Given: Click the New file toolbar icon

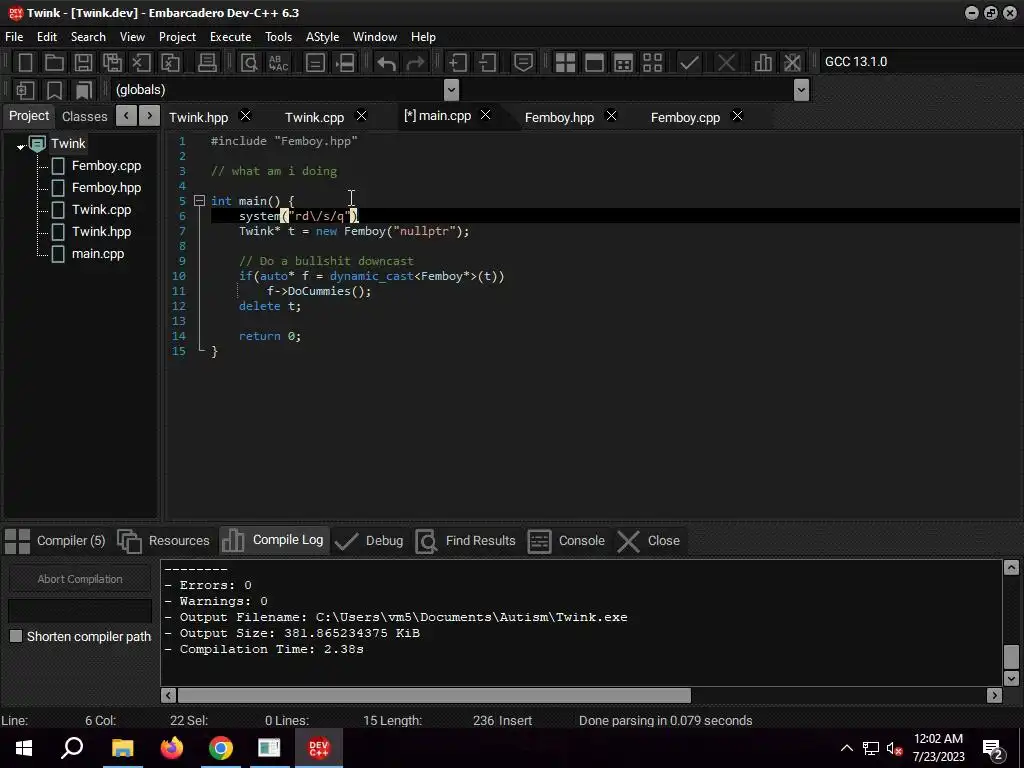Looking at the screenshot, I should coord(25,63).
